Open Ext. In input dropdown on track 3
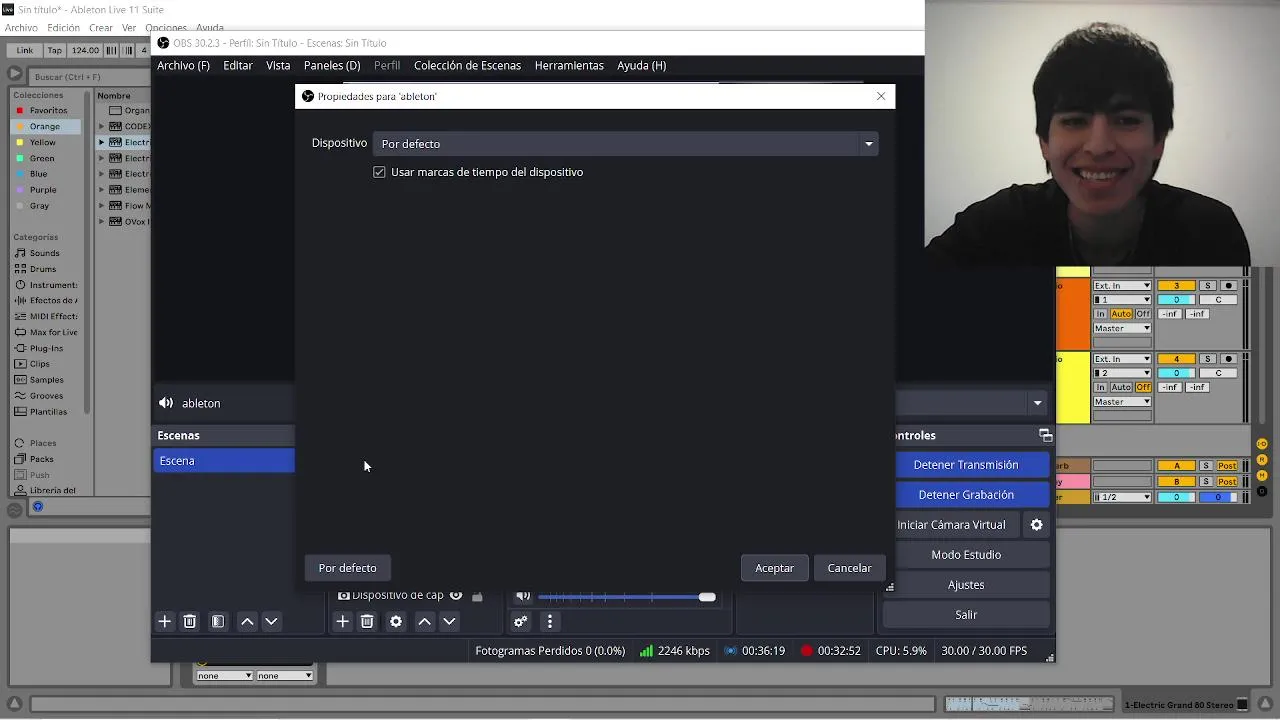The width and height of the screenshot is (1280, 720). pyautogui.click(x=1122, y=286)
